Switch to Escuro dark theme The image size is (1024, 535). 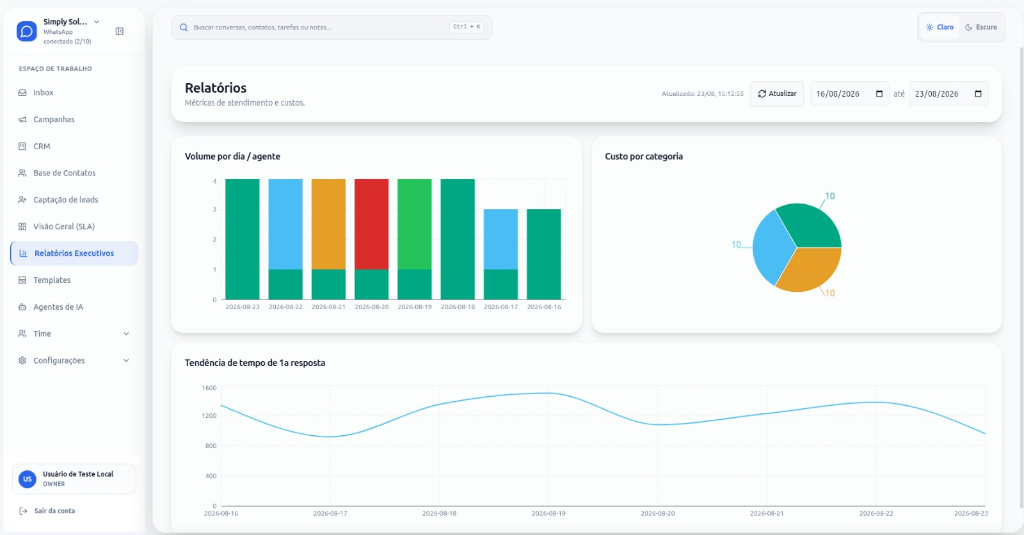[x=981, y=27]
